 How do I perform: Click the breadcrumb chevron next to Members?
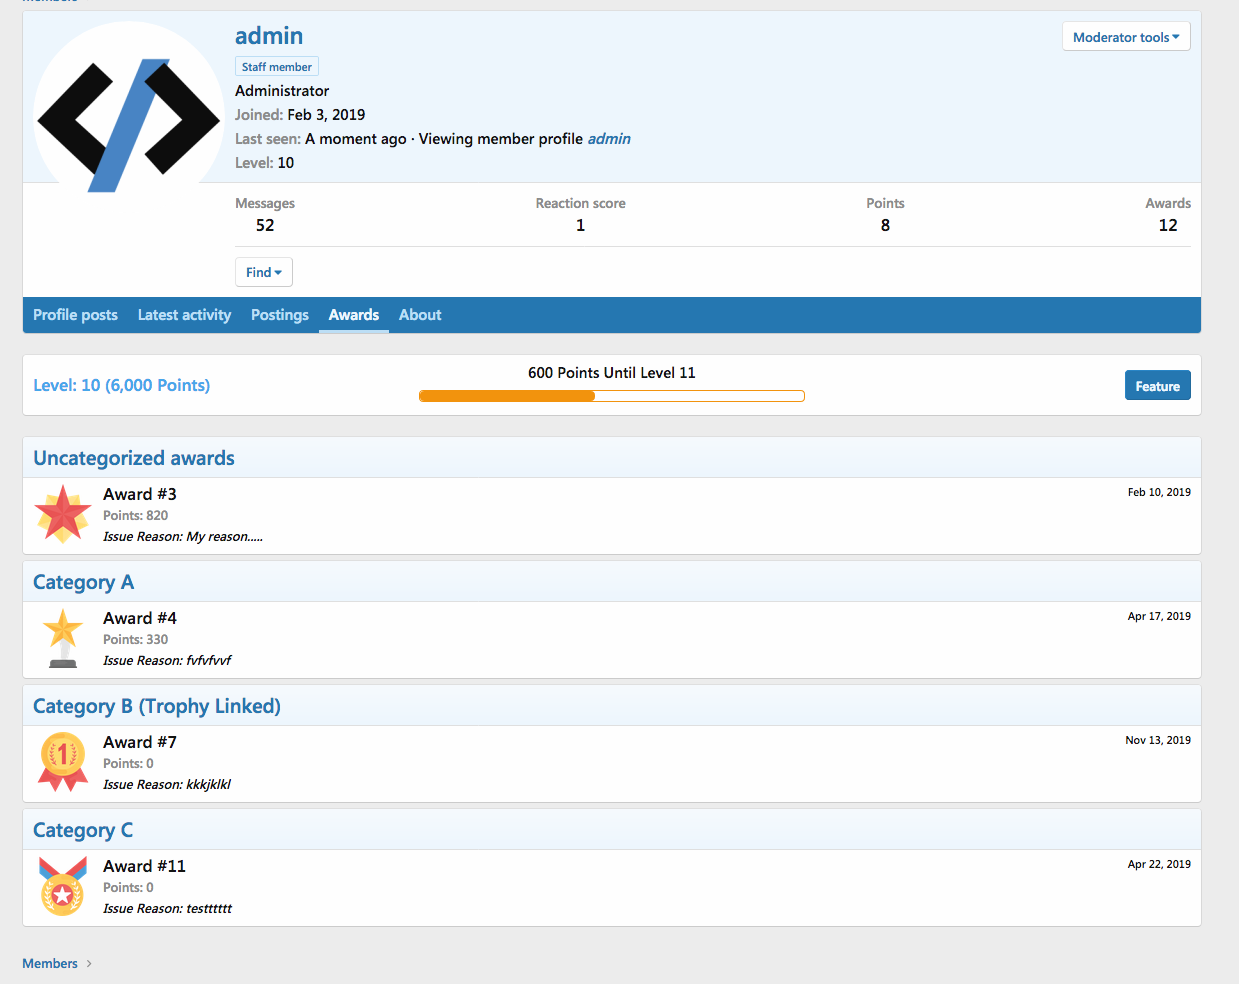click(x=89, y=964)
